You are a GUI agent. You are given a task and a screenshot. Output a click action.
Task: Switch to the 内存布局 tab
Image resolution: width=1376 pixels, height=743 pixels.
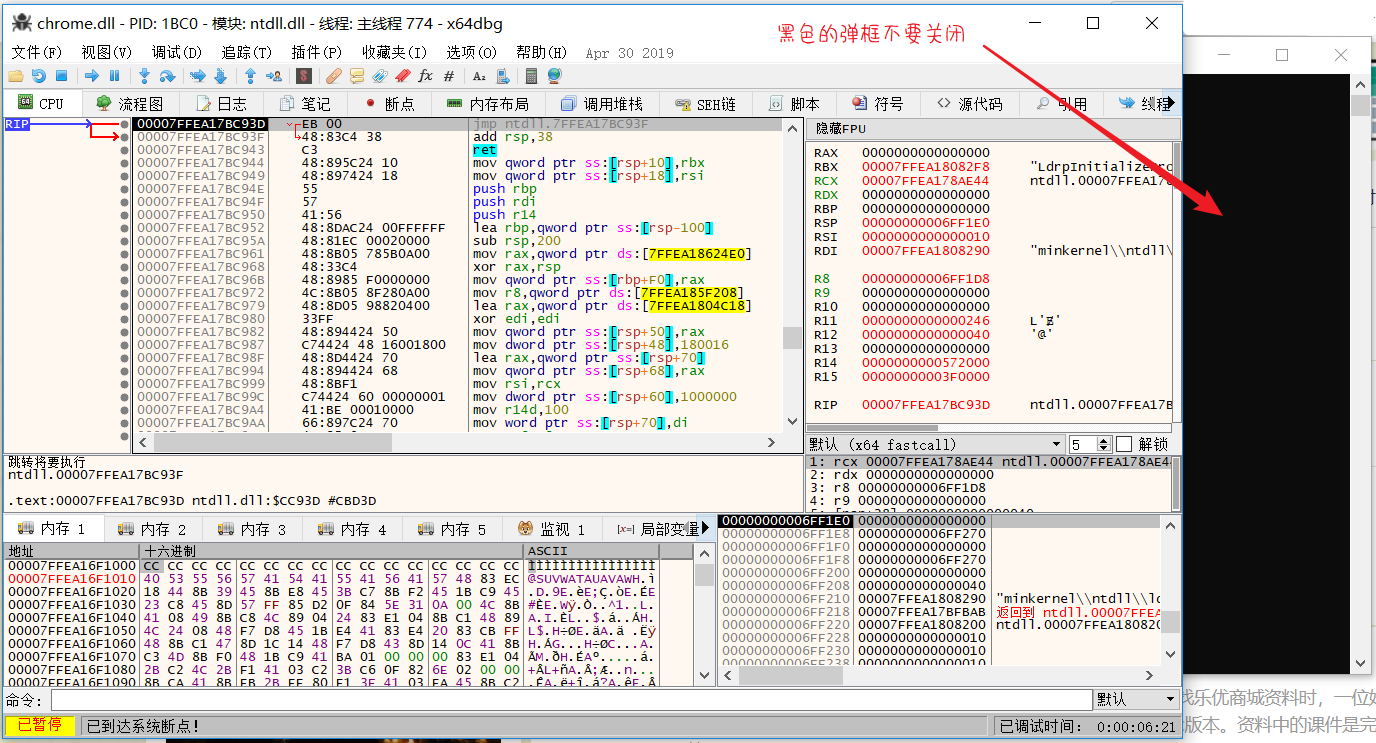click(488, 103)
